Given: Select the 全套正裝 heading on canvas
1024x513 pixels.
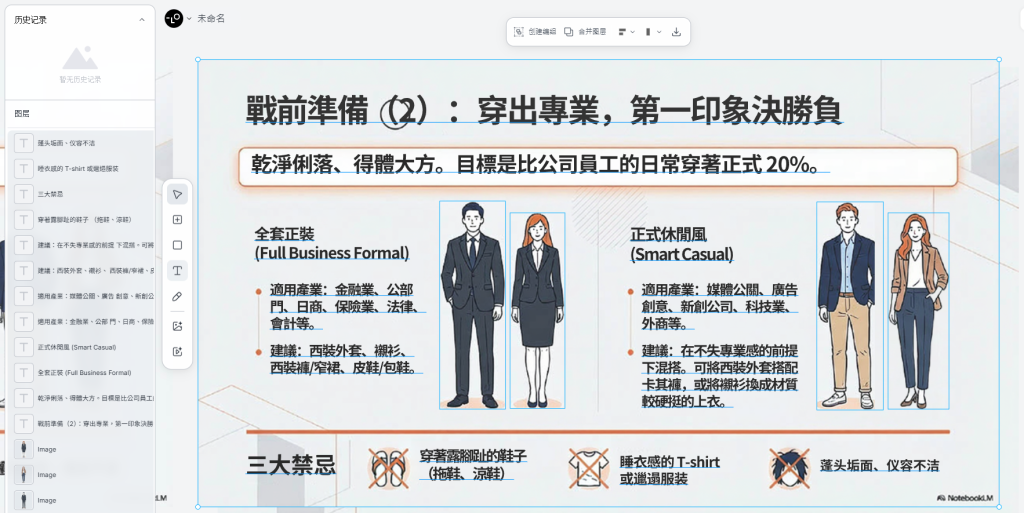Looking at the screenshot, I should (x=285, y=234).
